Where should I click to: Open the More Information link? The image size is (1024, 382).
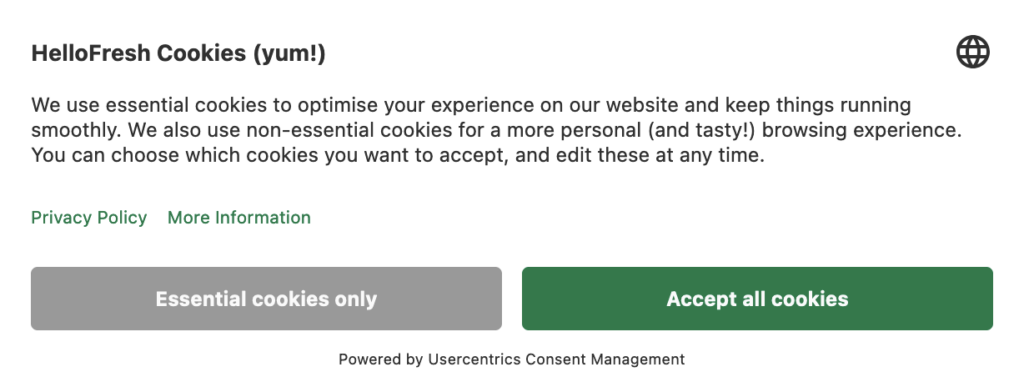point(239,217)
